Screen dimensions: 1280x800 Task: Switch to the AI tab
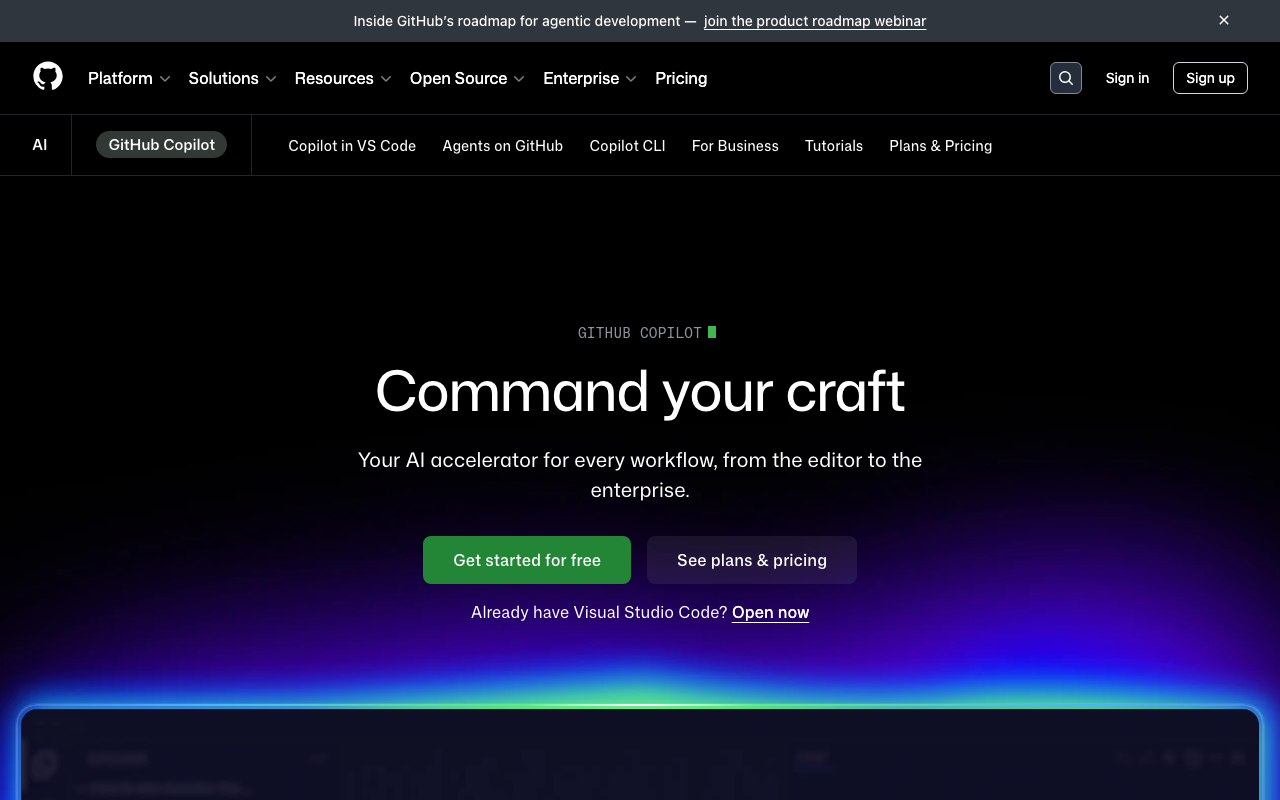pos(39,144)
